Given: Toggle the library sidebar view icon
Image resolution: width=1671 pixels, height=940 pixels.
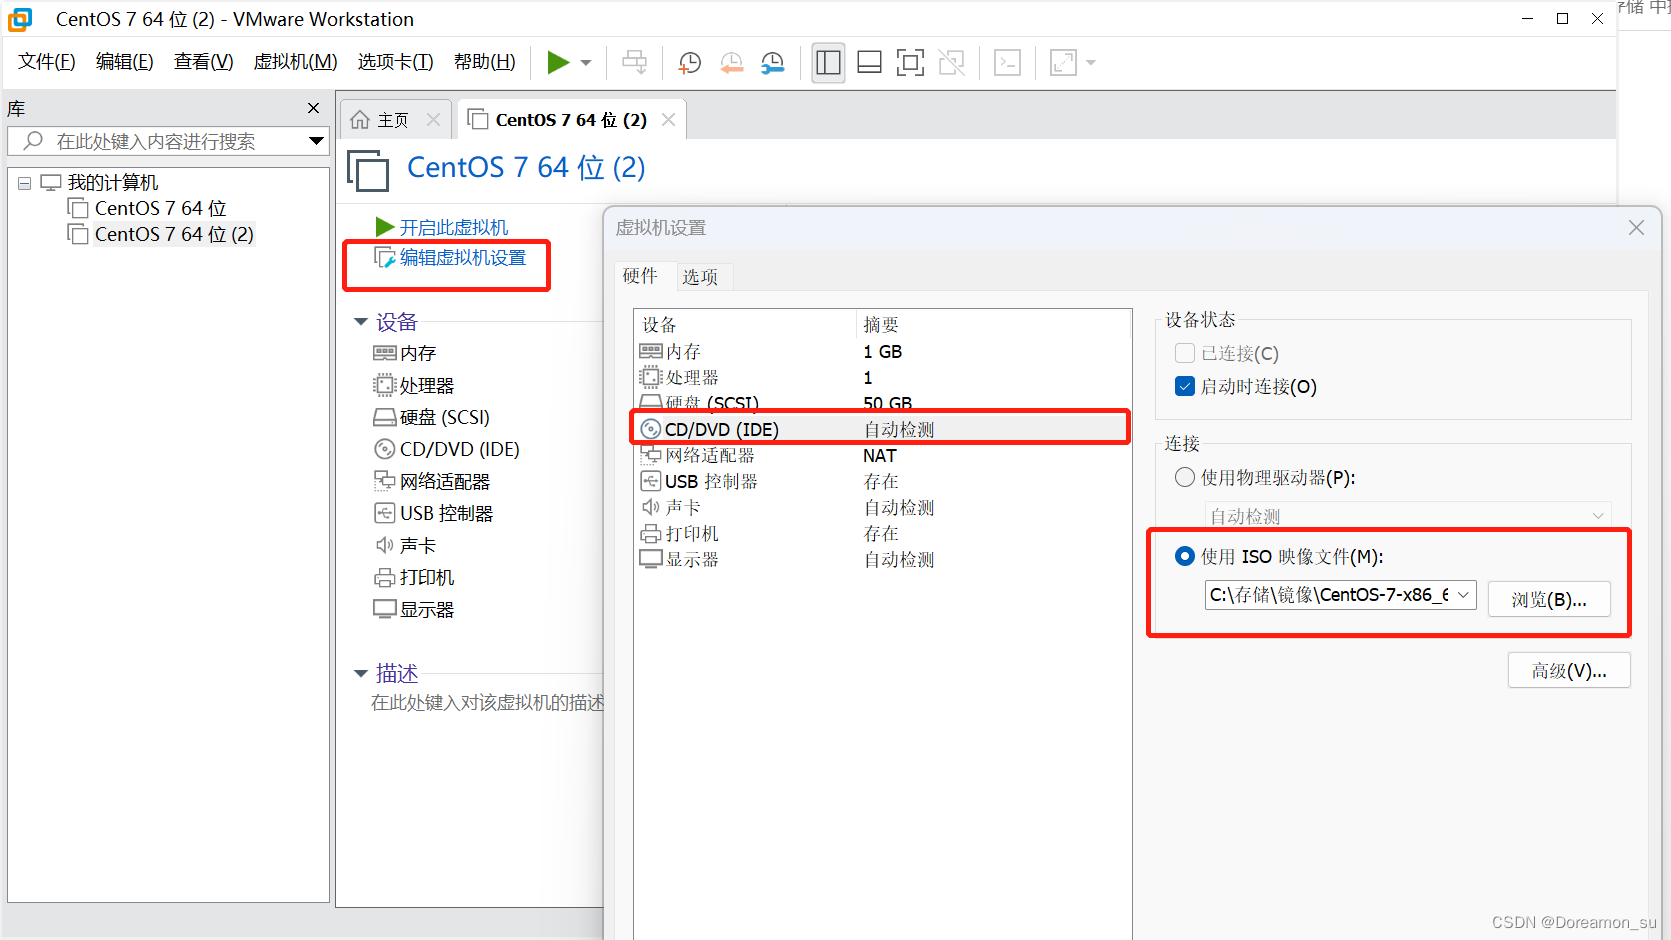Looking at the screenshot, I should 828,63.
